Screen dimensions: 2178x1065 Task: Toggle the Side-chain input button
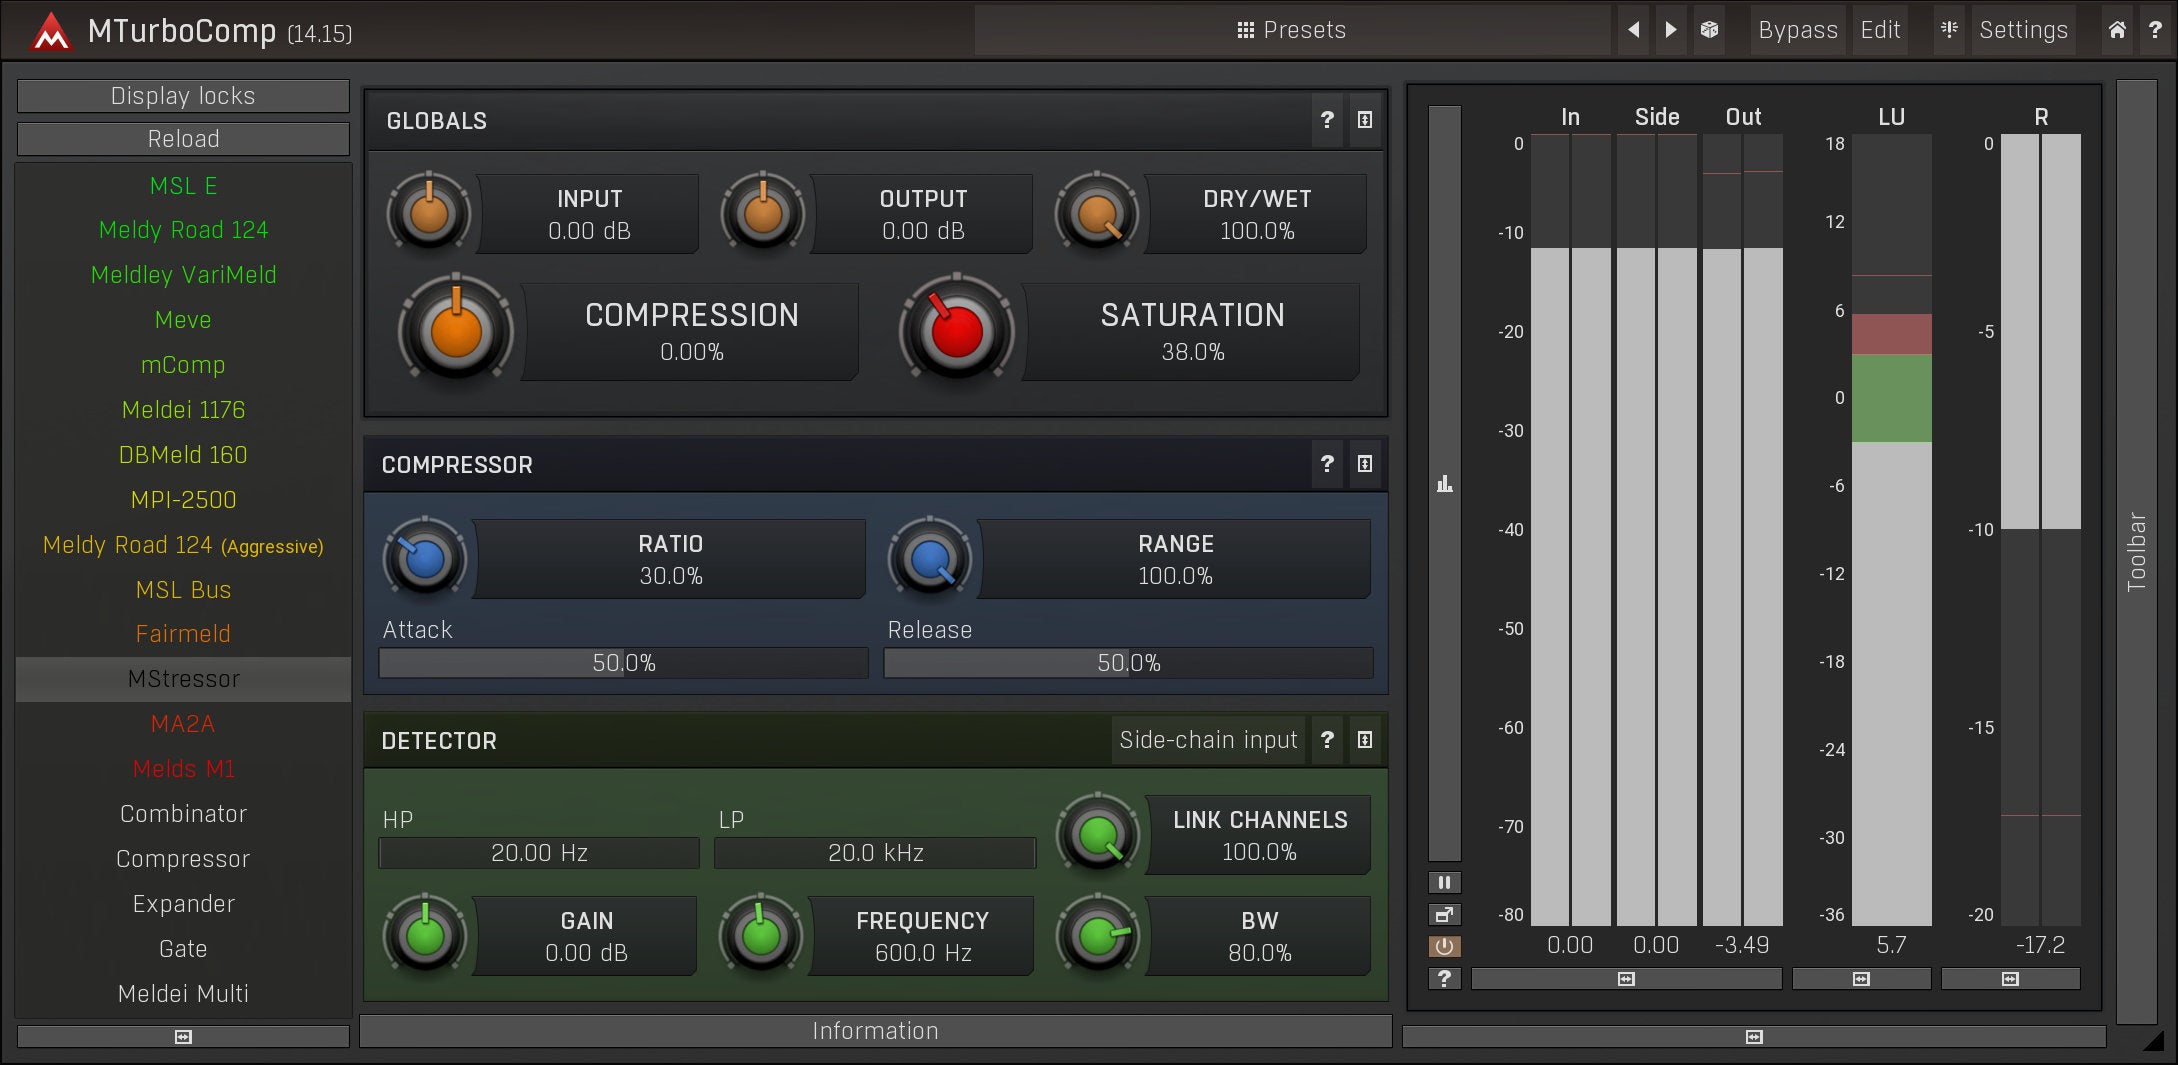tap(1207, 740)
